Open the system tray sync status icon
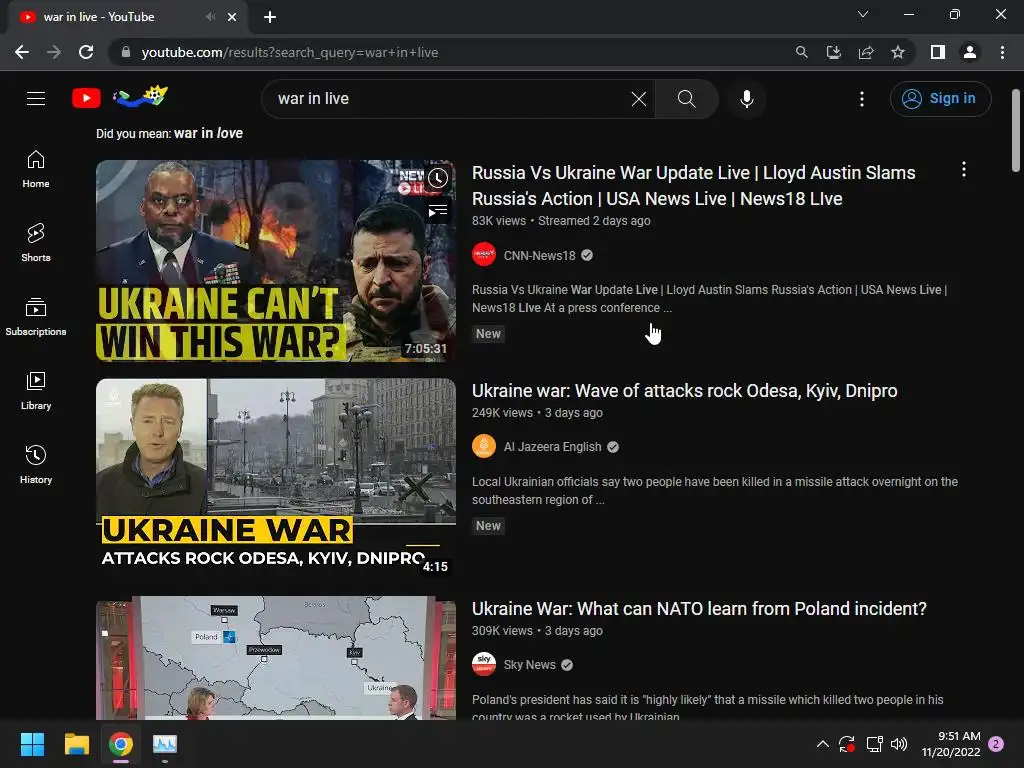 point(847,744)
